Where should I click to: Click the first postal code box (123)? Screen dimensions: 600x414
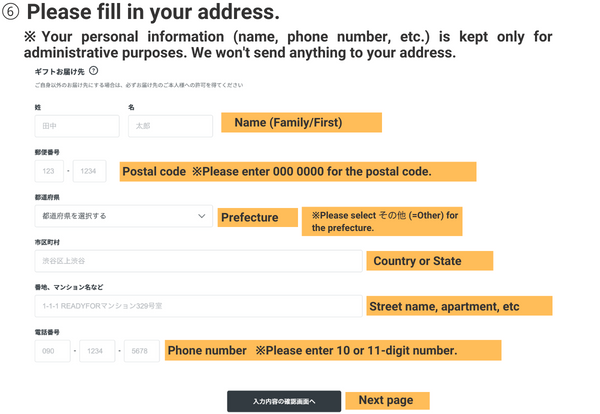point(47,171)
